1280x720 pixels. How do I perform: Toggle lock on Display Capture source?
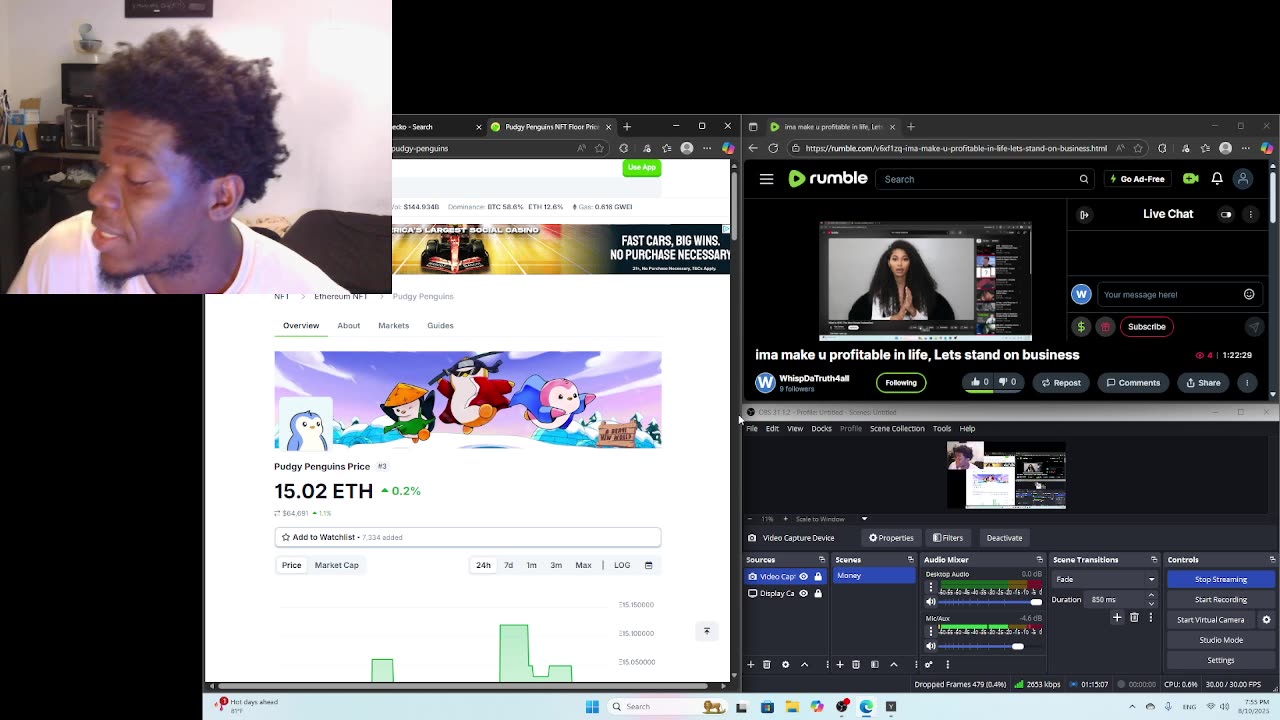(x=818, y=593)
